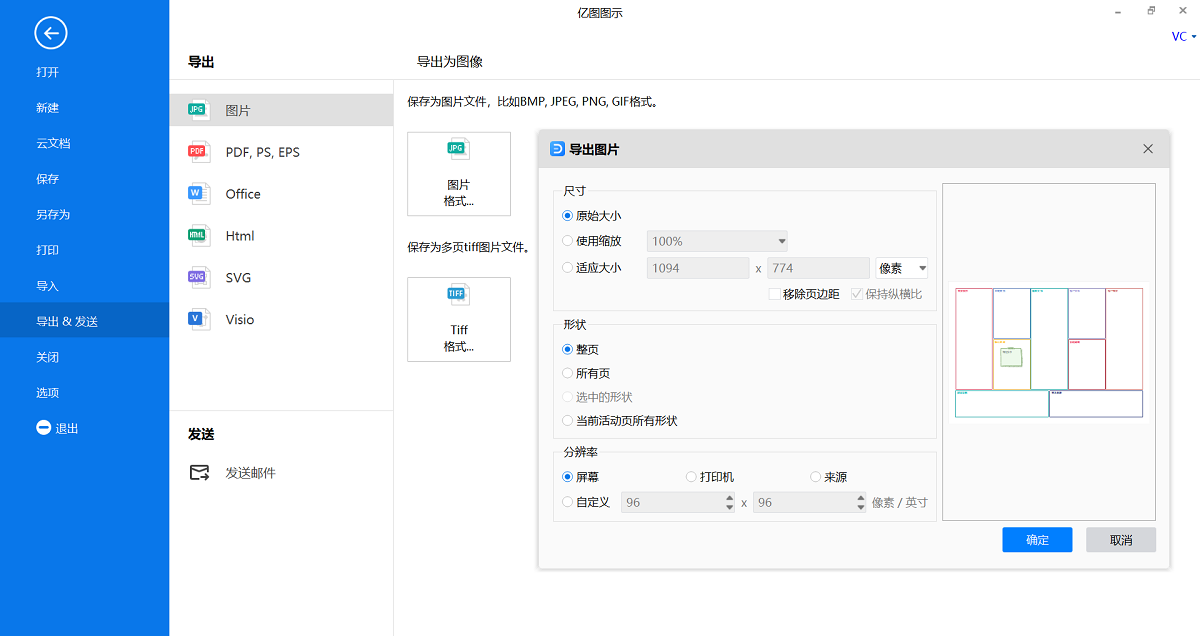Click the TIFF icon in Tiff格式 tile
1200x636 pixels.
[x=458, y=295]
